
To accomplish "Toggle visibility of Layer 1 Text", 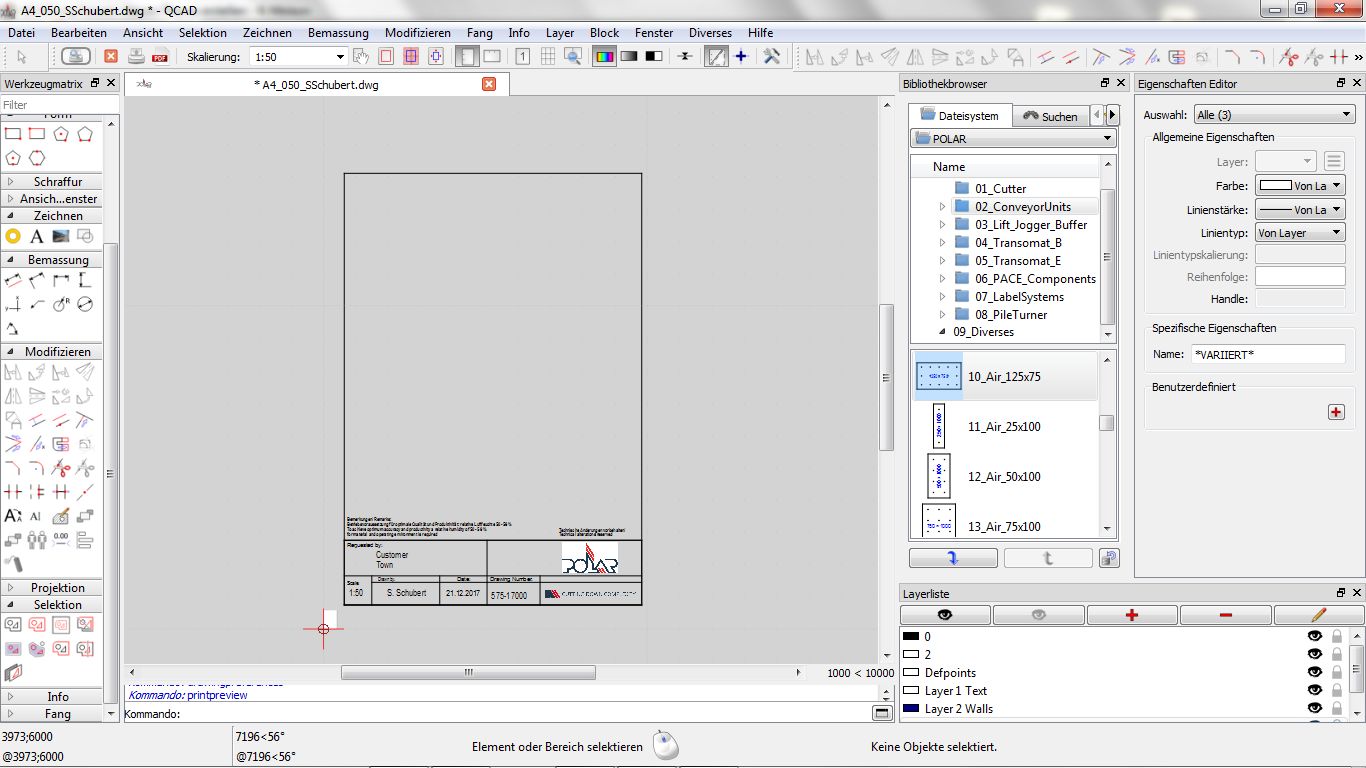I will pos(1315,691).
